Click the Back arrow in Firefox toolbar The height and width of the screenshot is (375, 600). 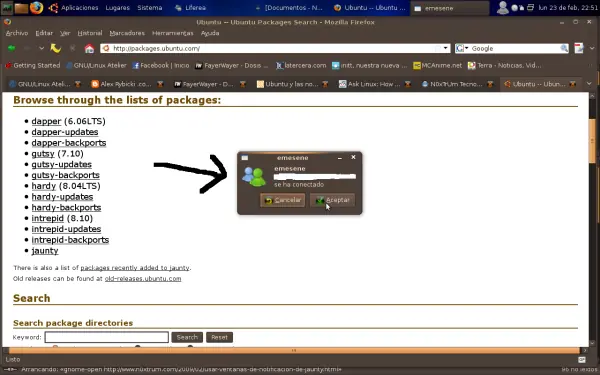11,48
